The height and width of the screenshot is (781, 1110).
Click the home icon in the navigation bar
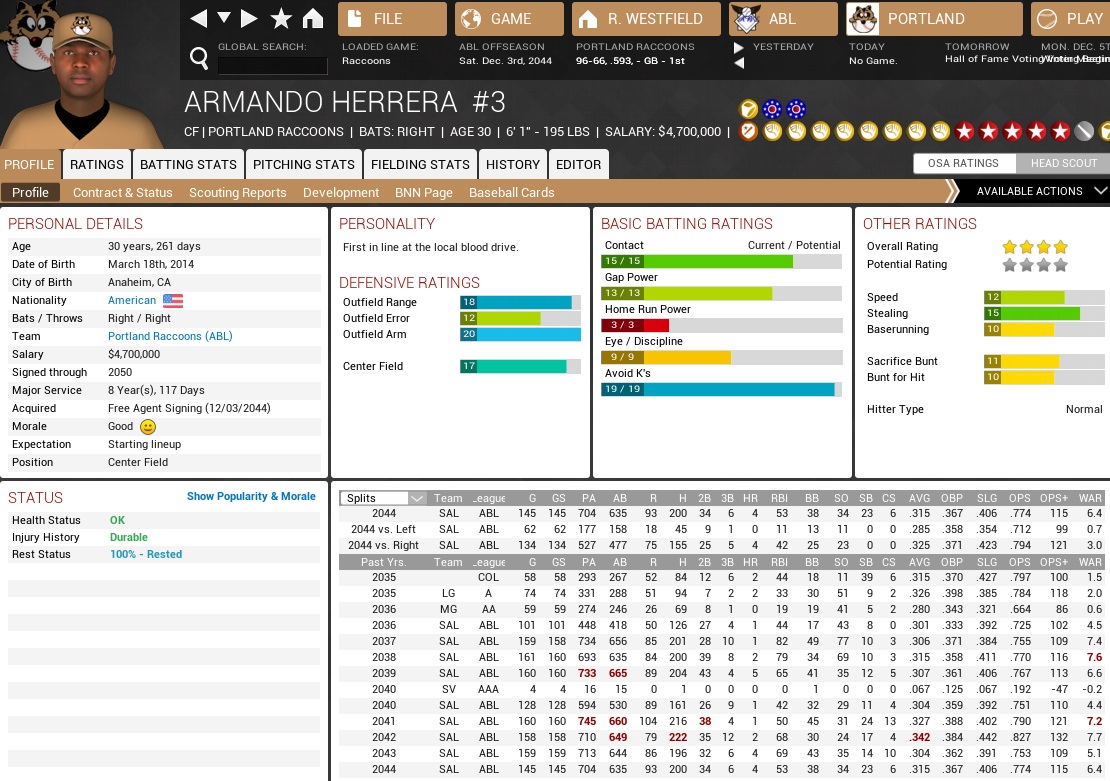(x=313, y=19)
